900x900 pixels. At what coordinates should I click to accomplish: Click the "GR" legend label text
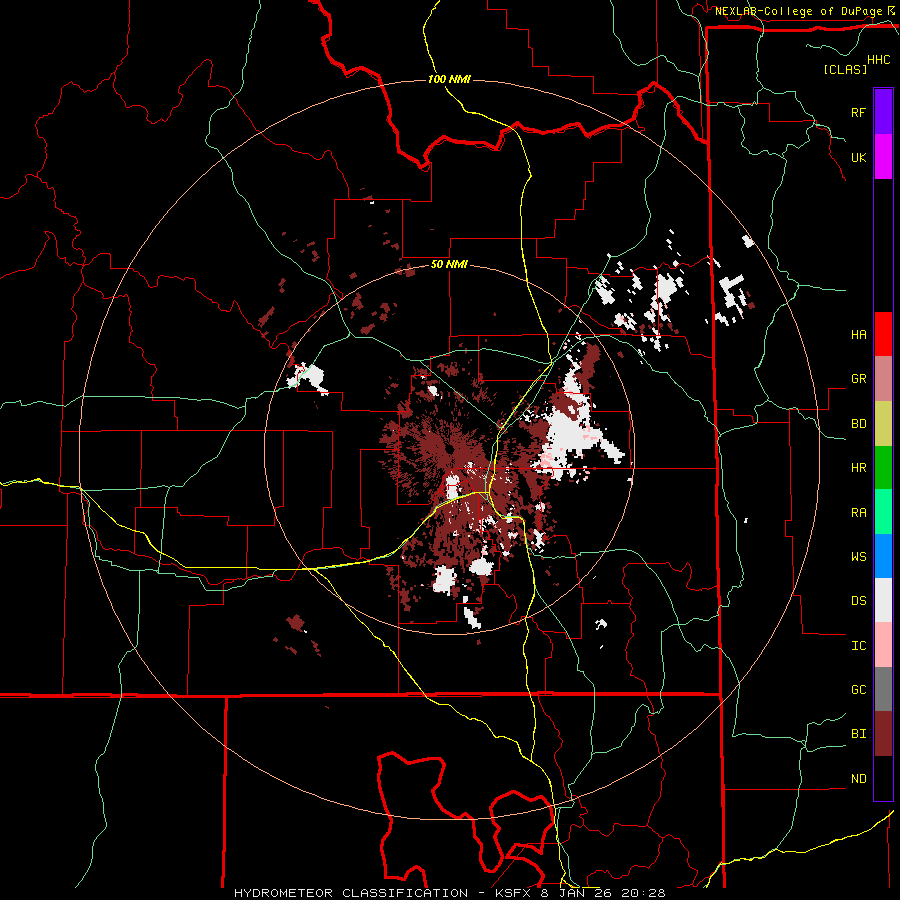(858, 378)
